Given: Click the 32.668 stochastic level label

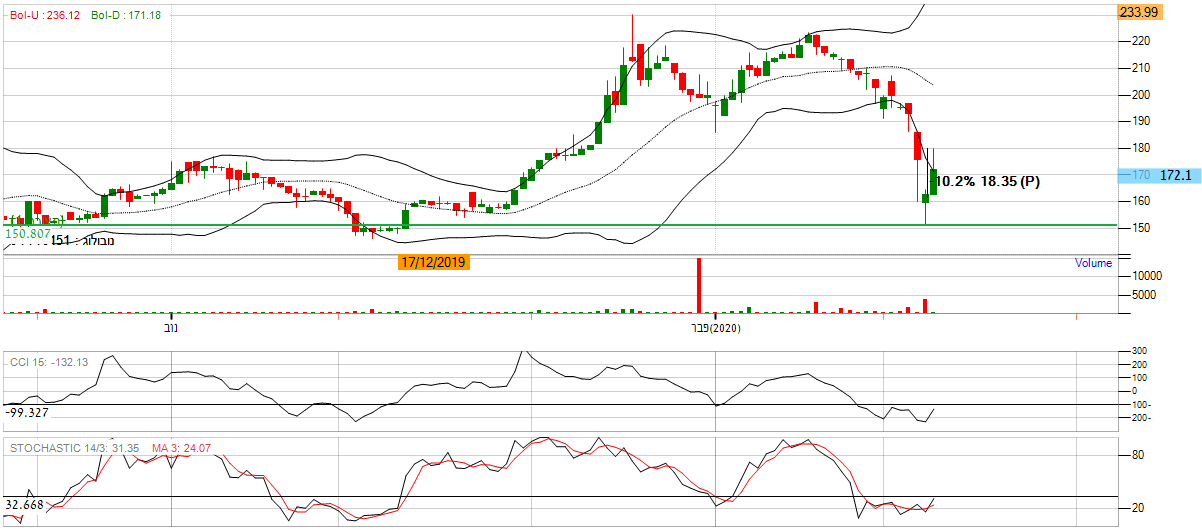Looking at the screenshot, I should pyautogui.click(x=24, y=505).
